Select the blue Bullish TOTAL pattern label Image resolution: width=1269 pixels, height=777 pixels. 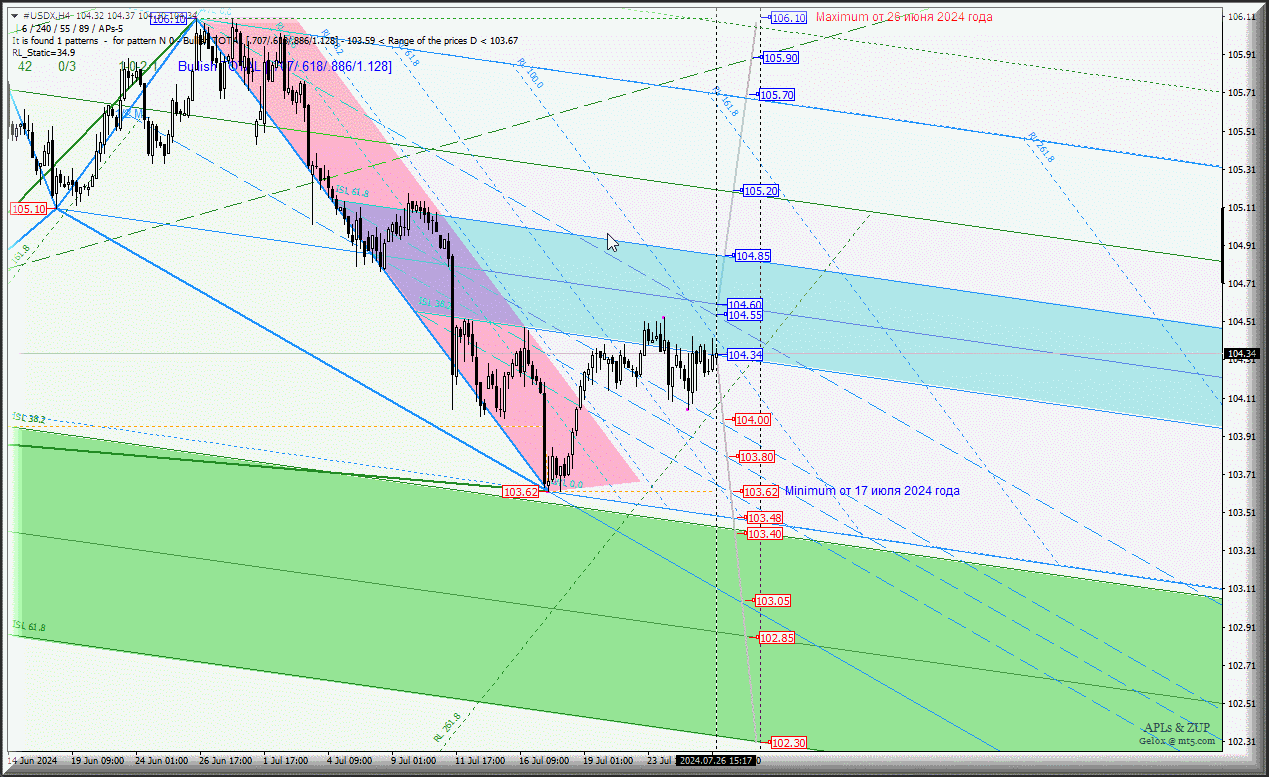285,66
